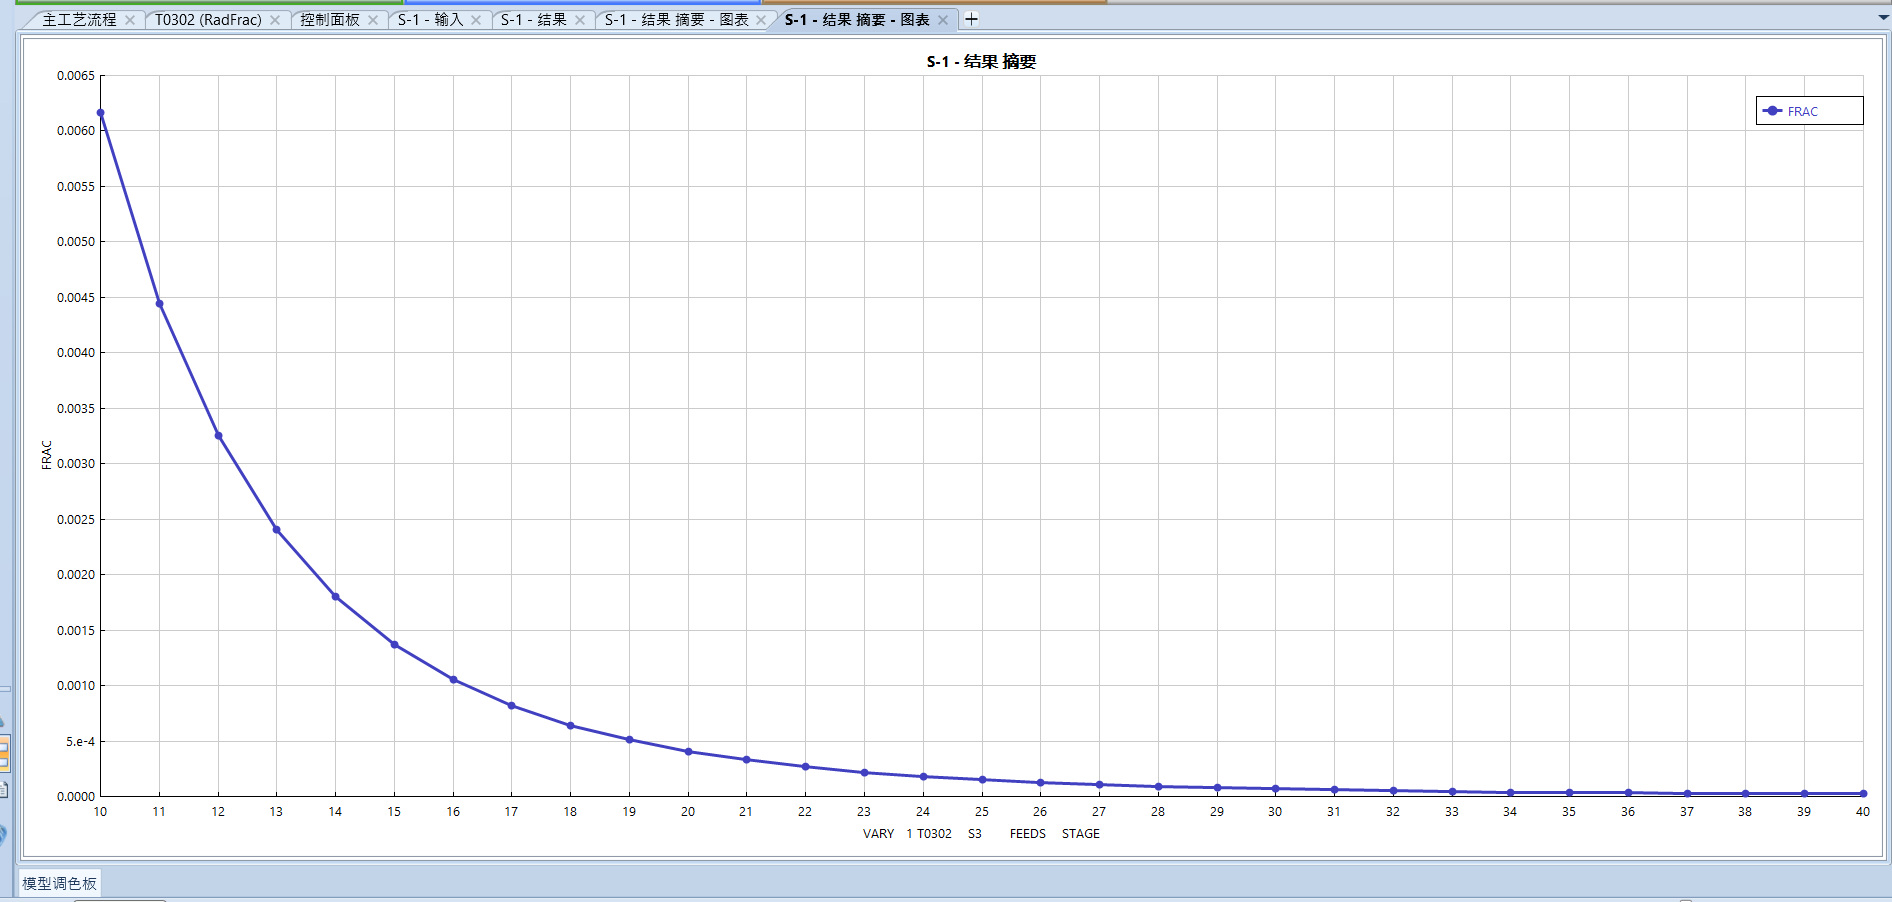The width and height of the screenshot is (1892, 902).
Task: Select the FEEDS axis label
Action: [x=1028, y=834]
